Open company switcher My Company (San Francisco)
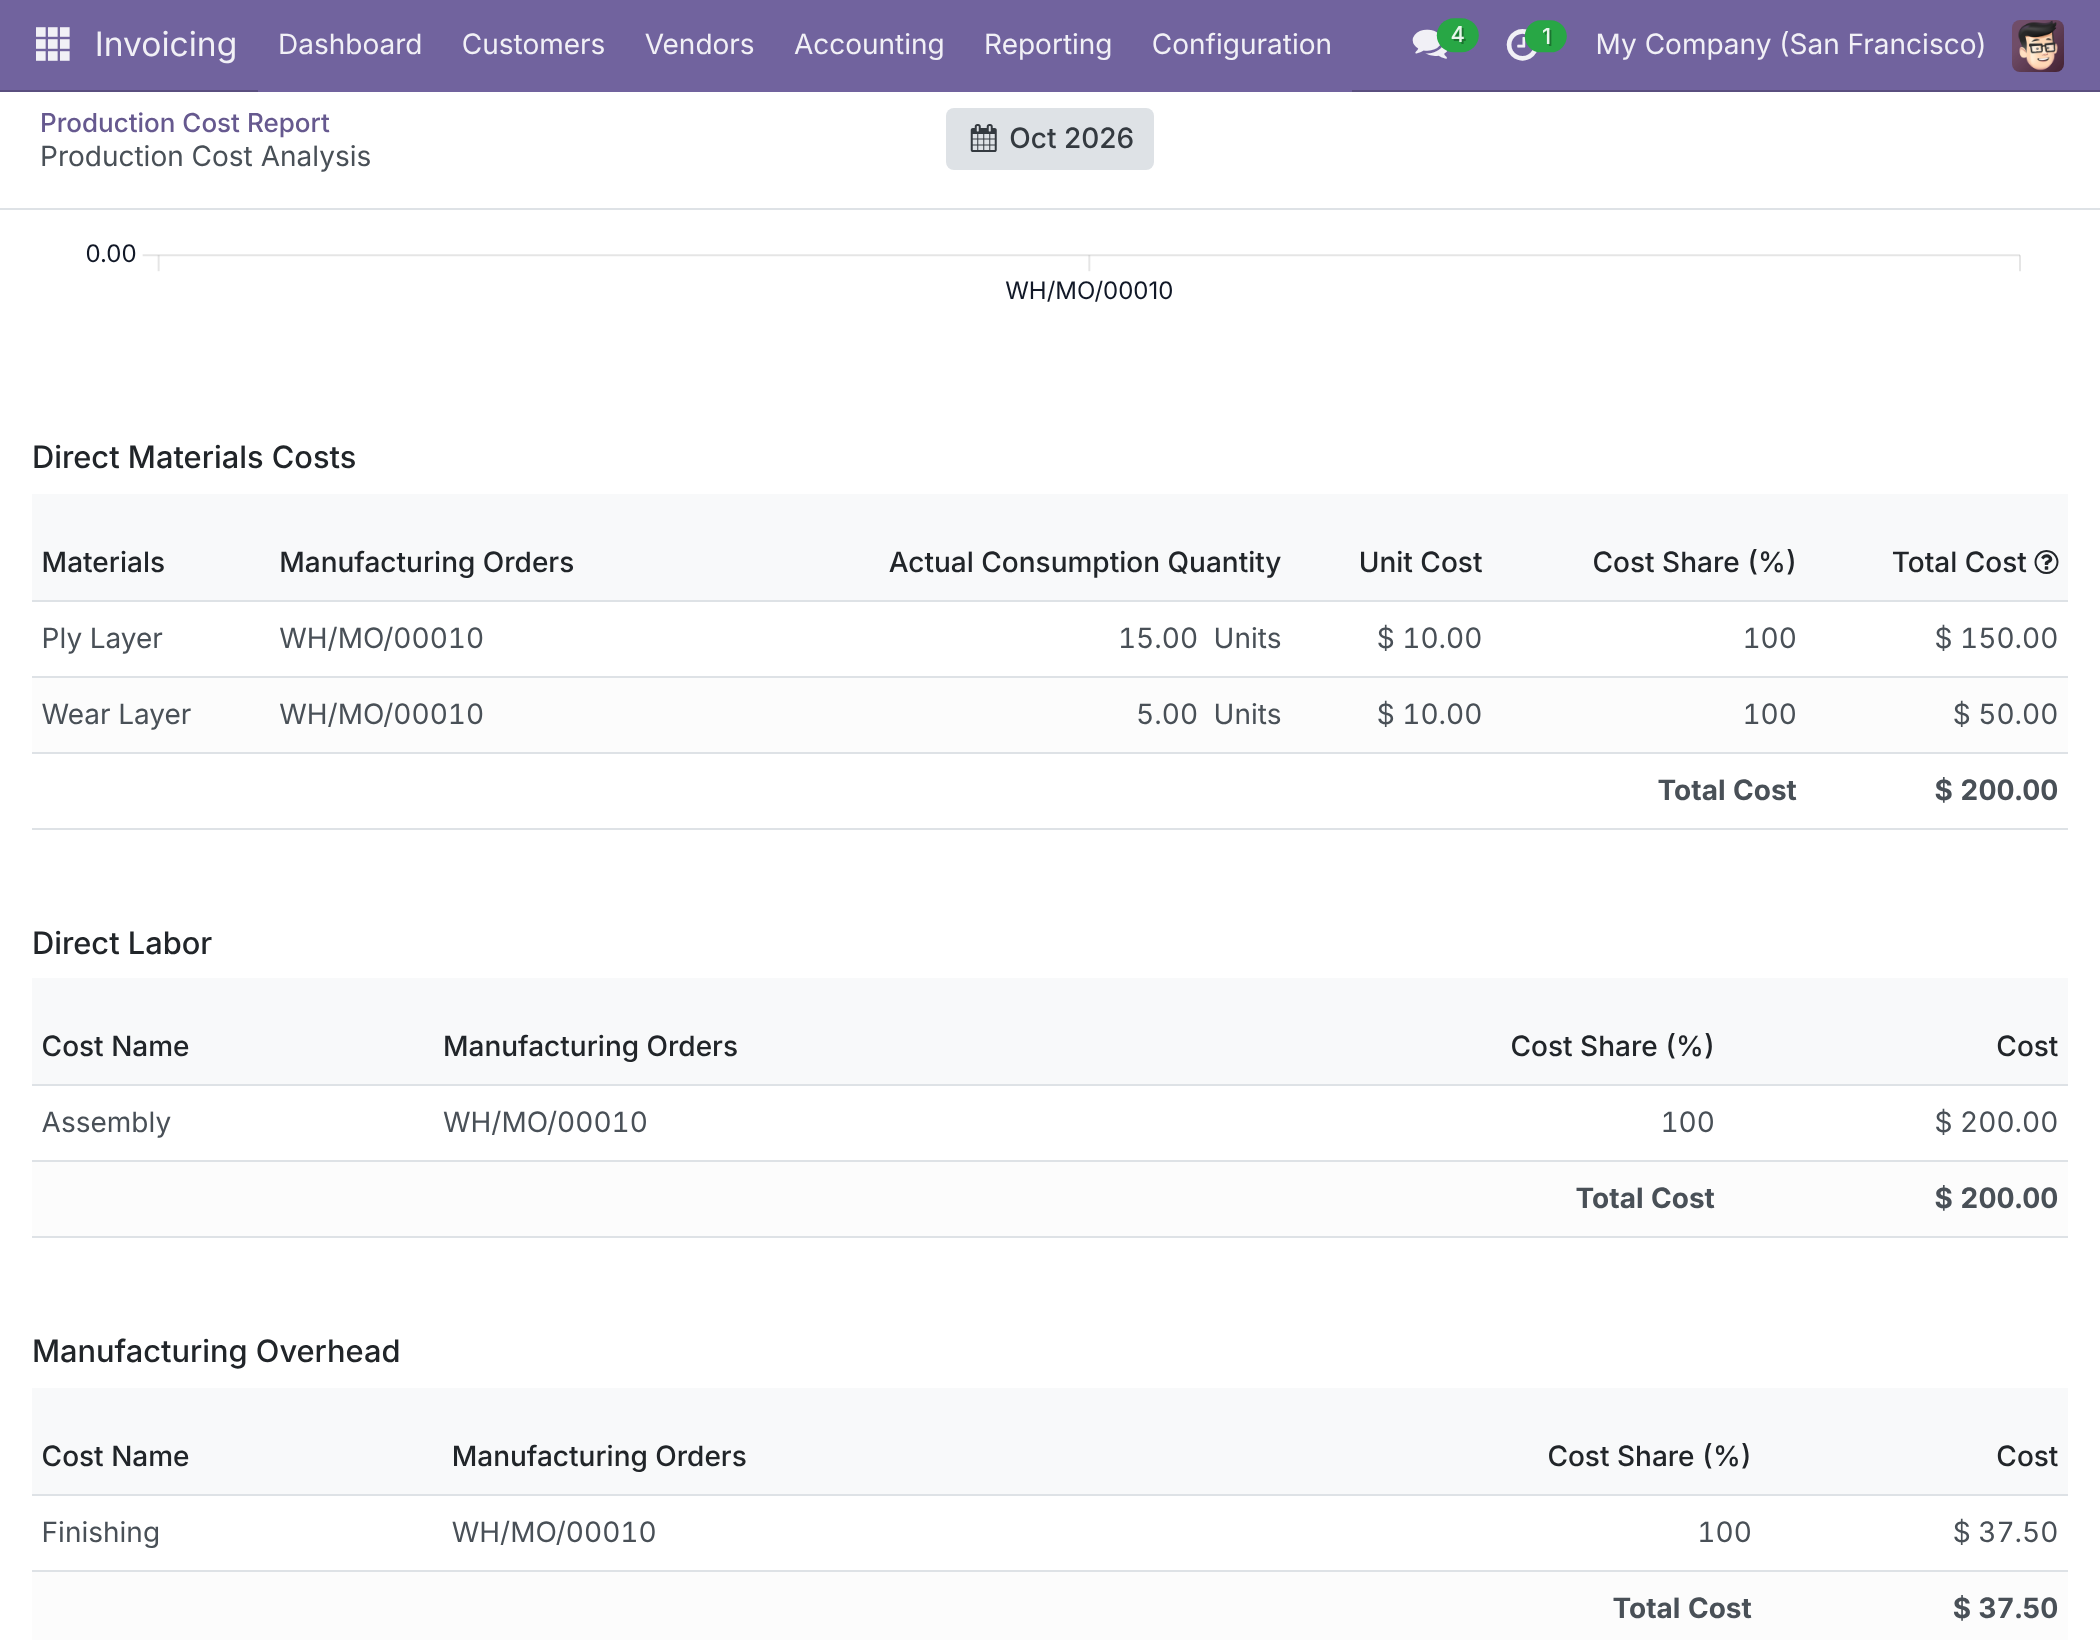The height and width of the screenshot is (1640, 2100). [1790, 44]
